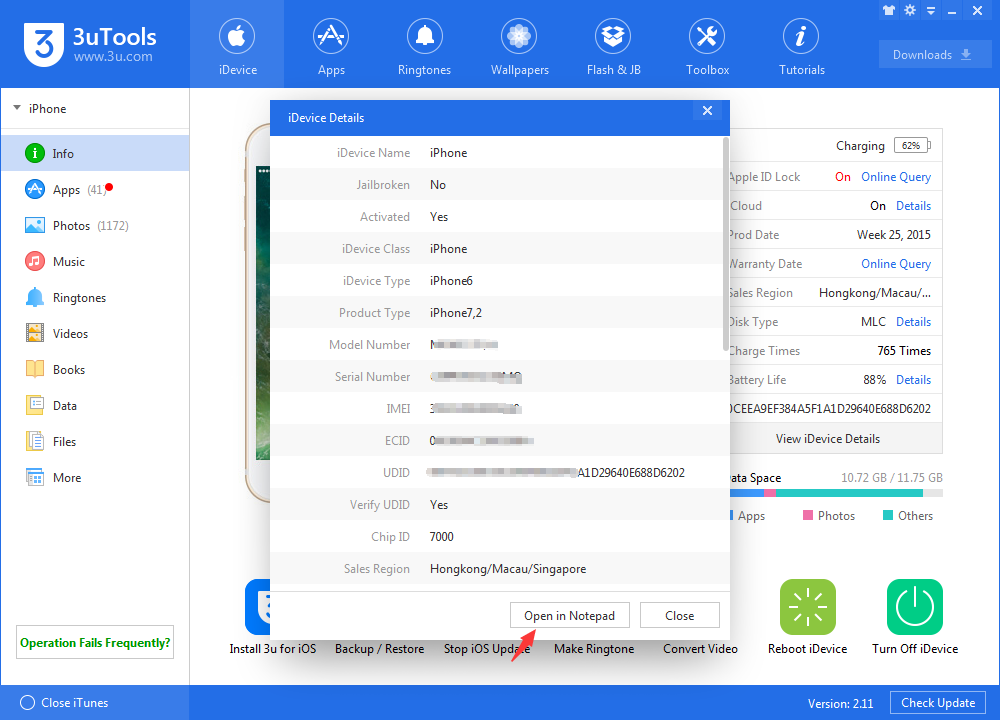Open the title bar dropdown menu icon

[x=930, y=11]
